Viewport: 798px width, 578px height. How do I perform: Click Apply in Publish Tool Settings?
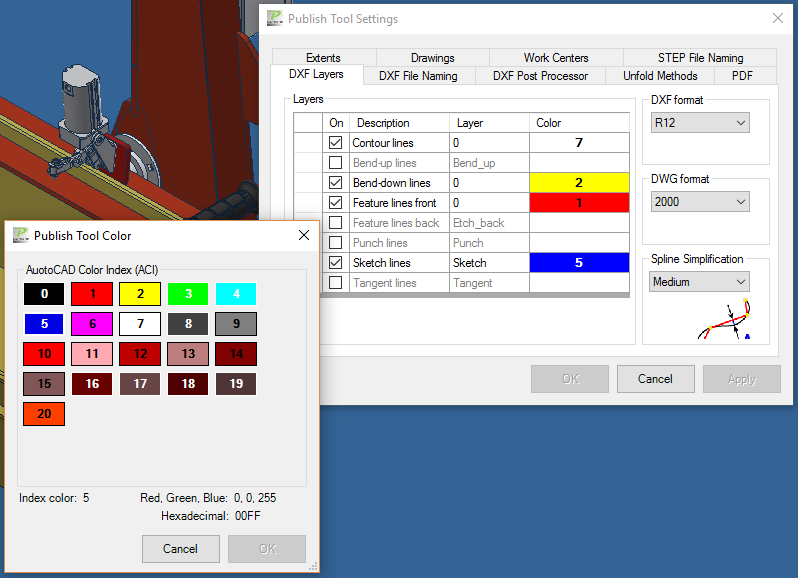742,379
